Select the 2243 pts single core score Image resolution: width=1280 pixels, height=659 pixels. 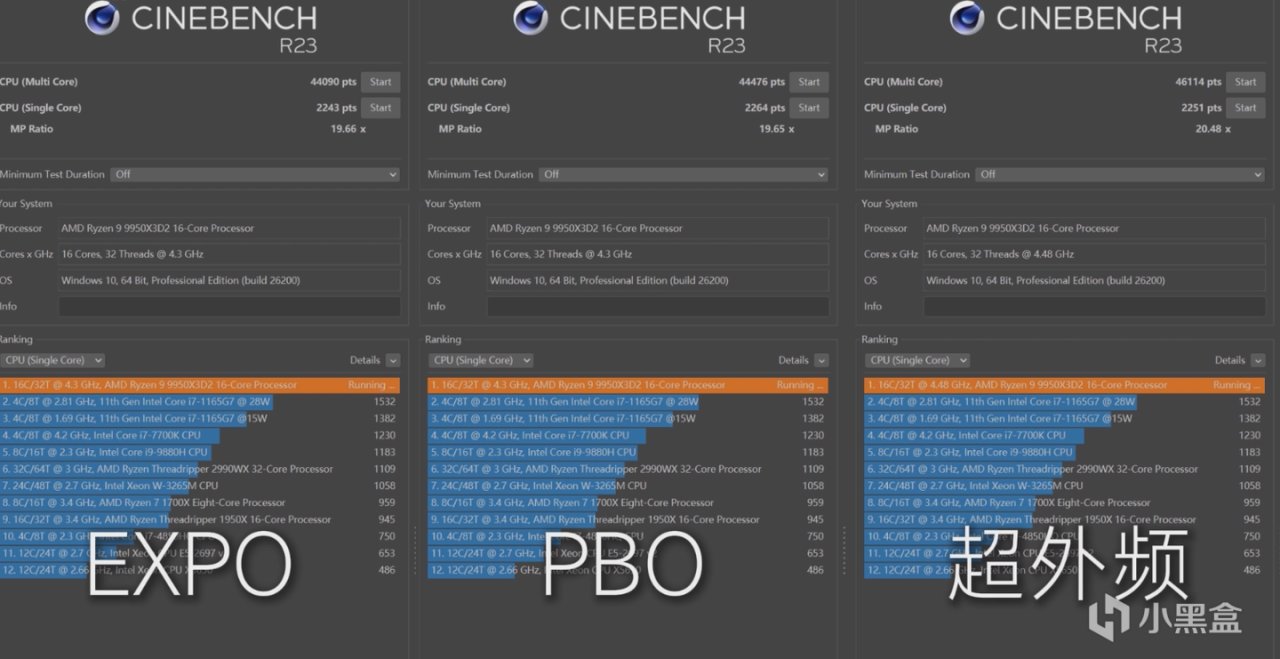(337, 108)
